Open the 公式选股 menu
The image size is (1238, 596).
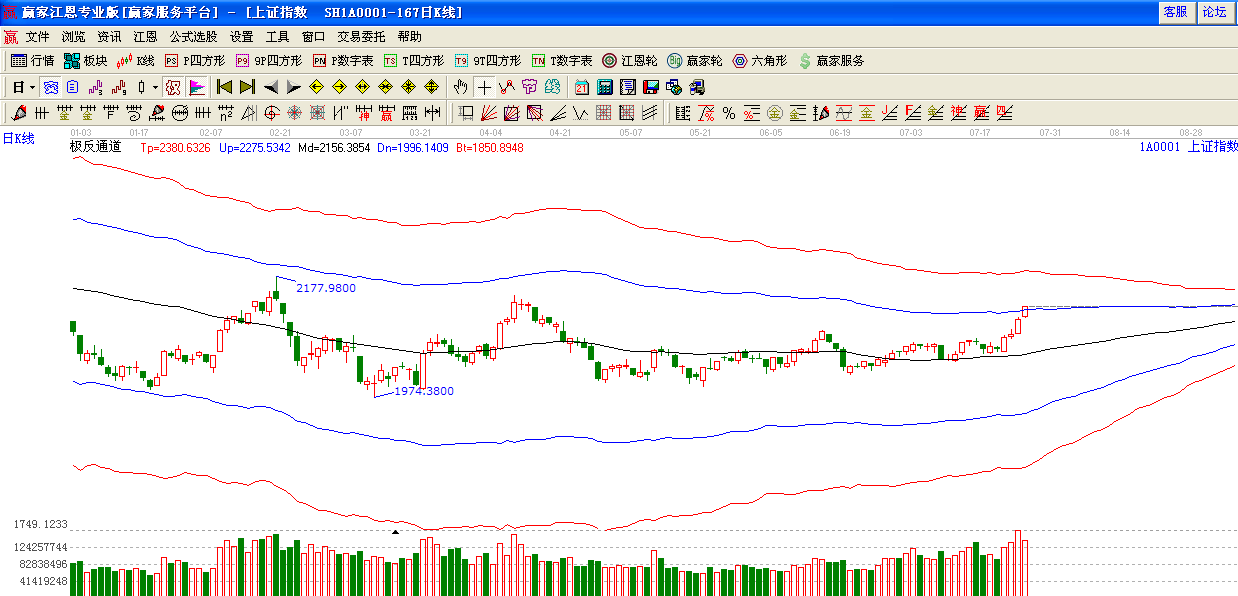pos(193,36)
